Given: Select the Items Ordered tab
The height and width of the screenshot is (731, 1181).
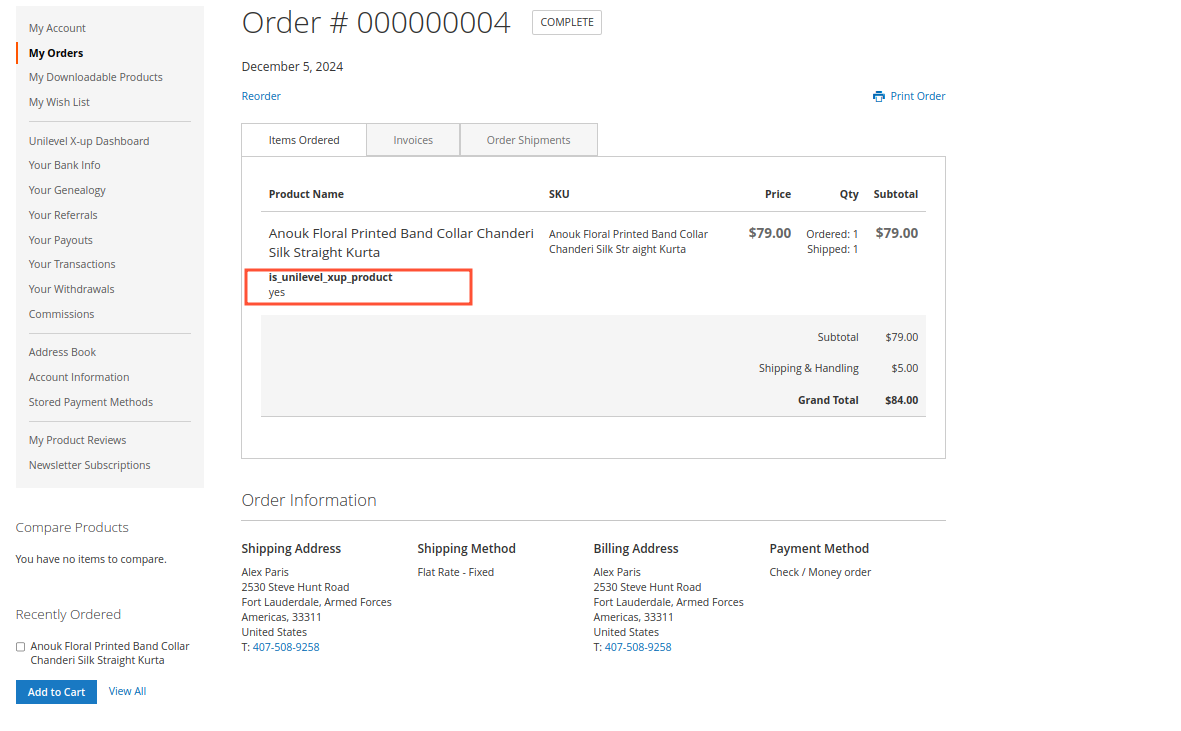Looking at the screenshot, I should tap(304, 140).
